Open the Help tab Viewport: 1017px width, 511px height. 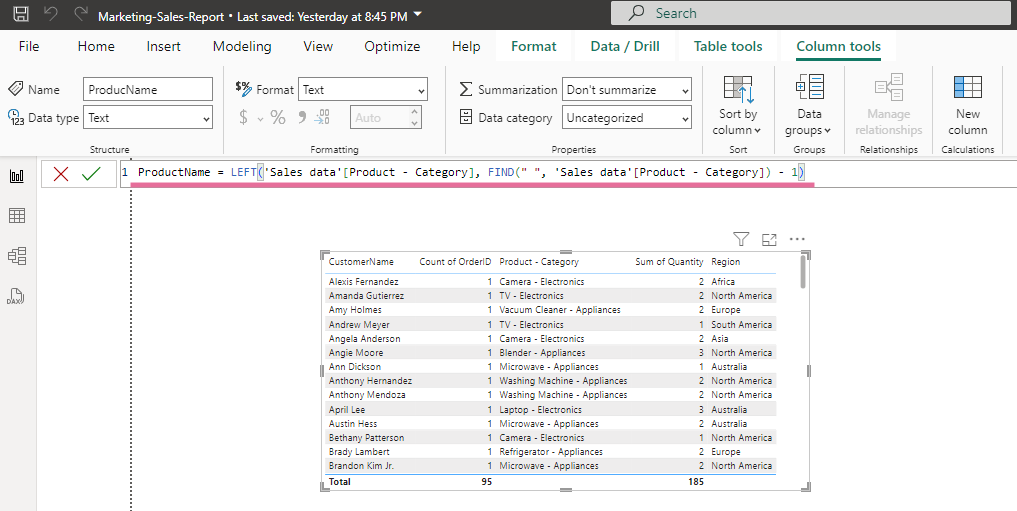point(466,46)
